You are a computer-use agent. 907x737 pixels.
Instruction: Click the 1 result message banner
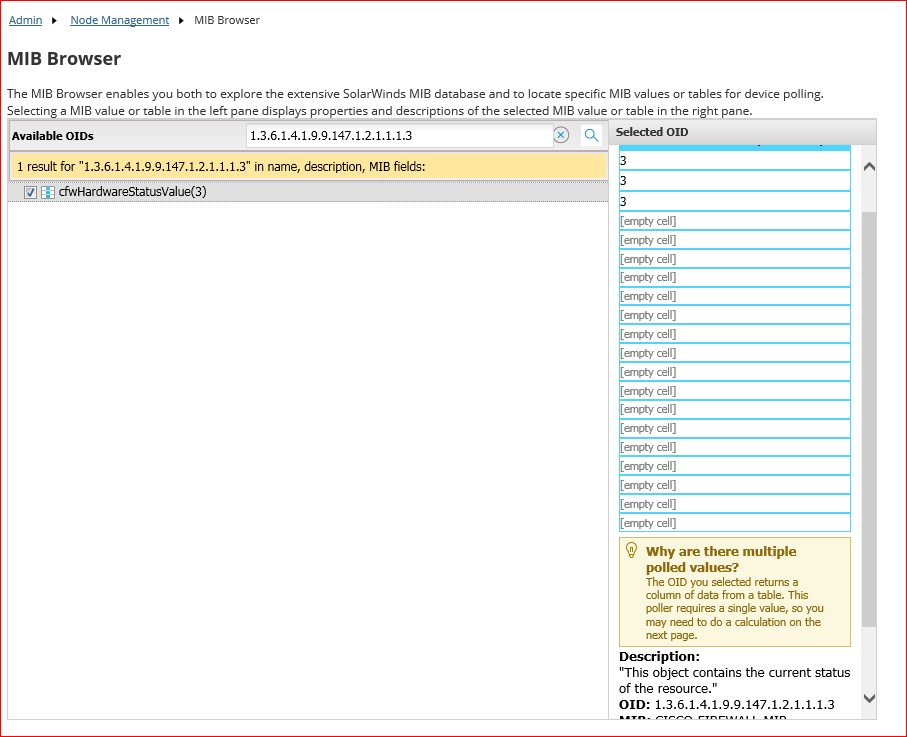(308, 167)
